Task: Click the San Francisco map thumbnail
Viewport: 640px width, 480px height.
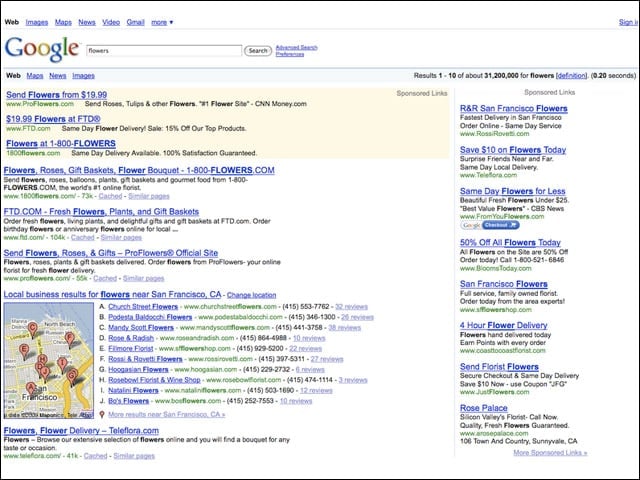Action: click(x=49, y=360)
